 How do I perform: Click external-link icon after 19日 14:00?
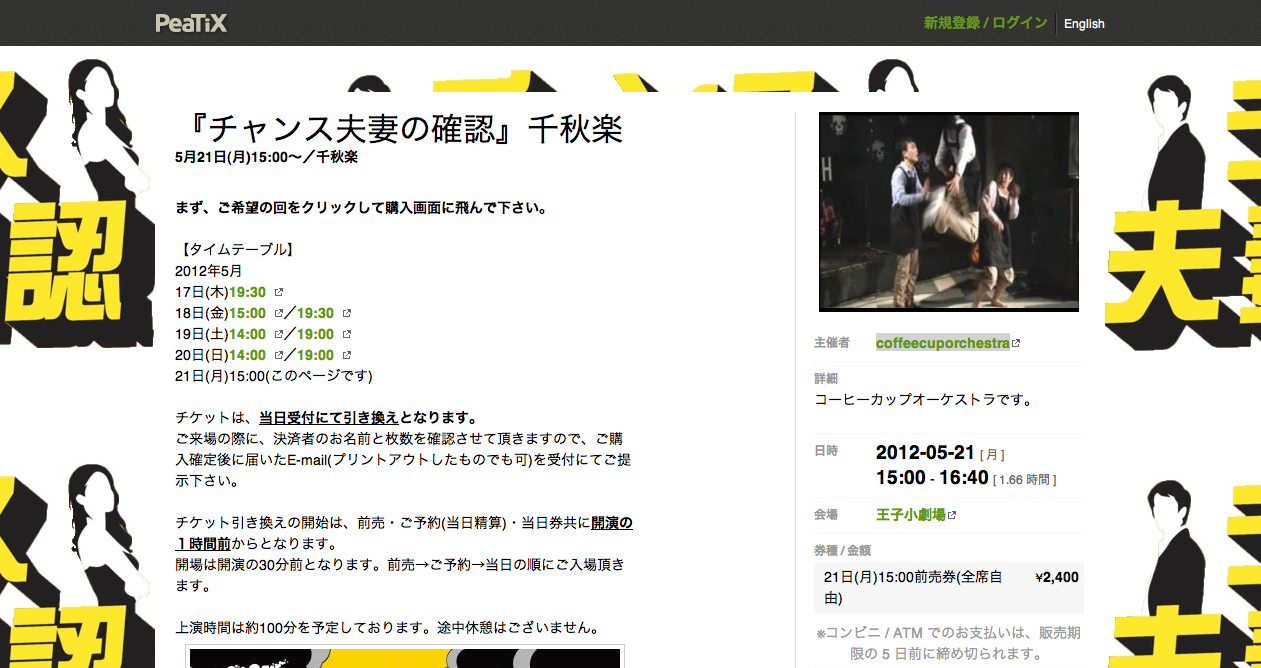pyautogui.click(x=279, y=334)
